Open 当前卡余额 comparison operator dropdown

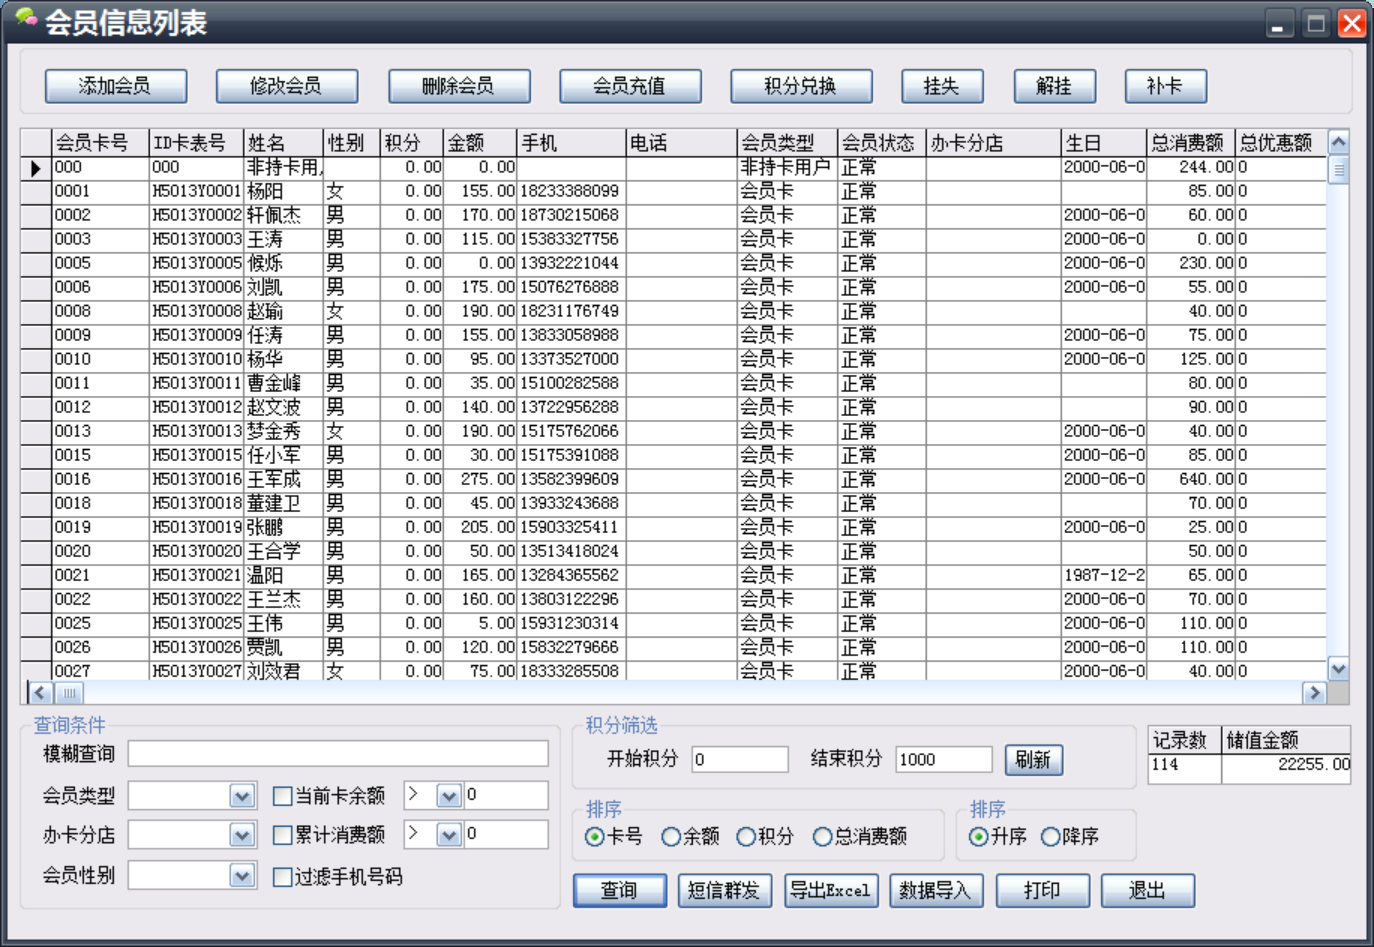click(449, 796)
